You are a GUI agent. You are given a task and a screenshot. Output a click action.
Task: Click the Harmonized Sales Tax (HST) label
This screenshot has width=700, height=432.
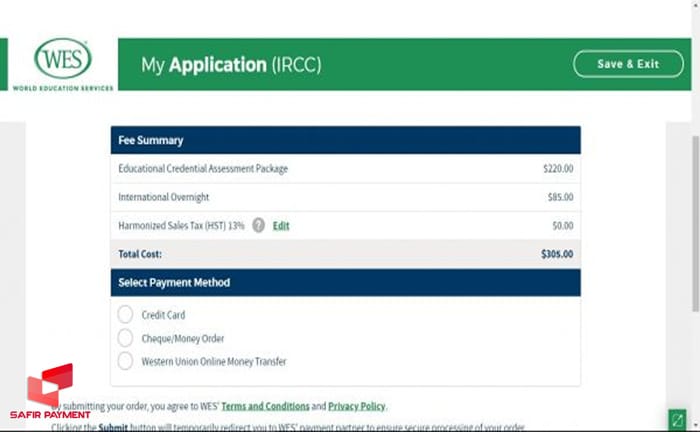[x=181, y=226]
